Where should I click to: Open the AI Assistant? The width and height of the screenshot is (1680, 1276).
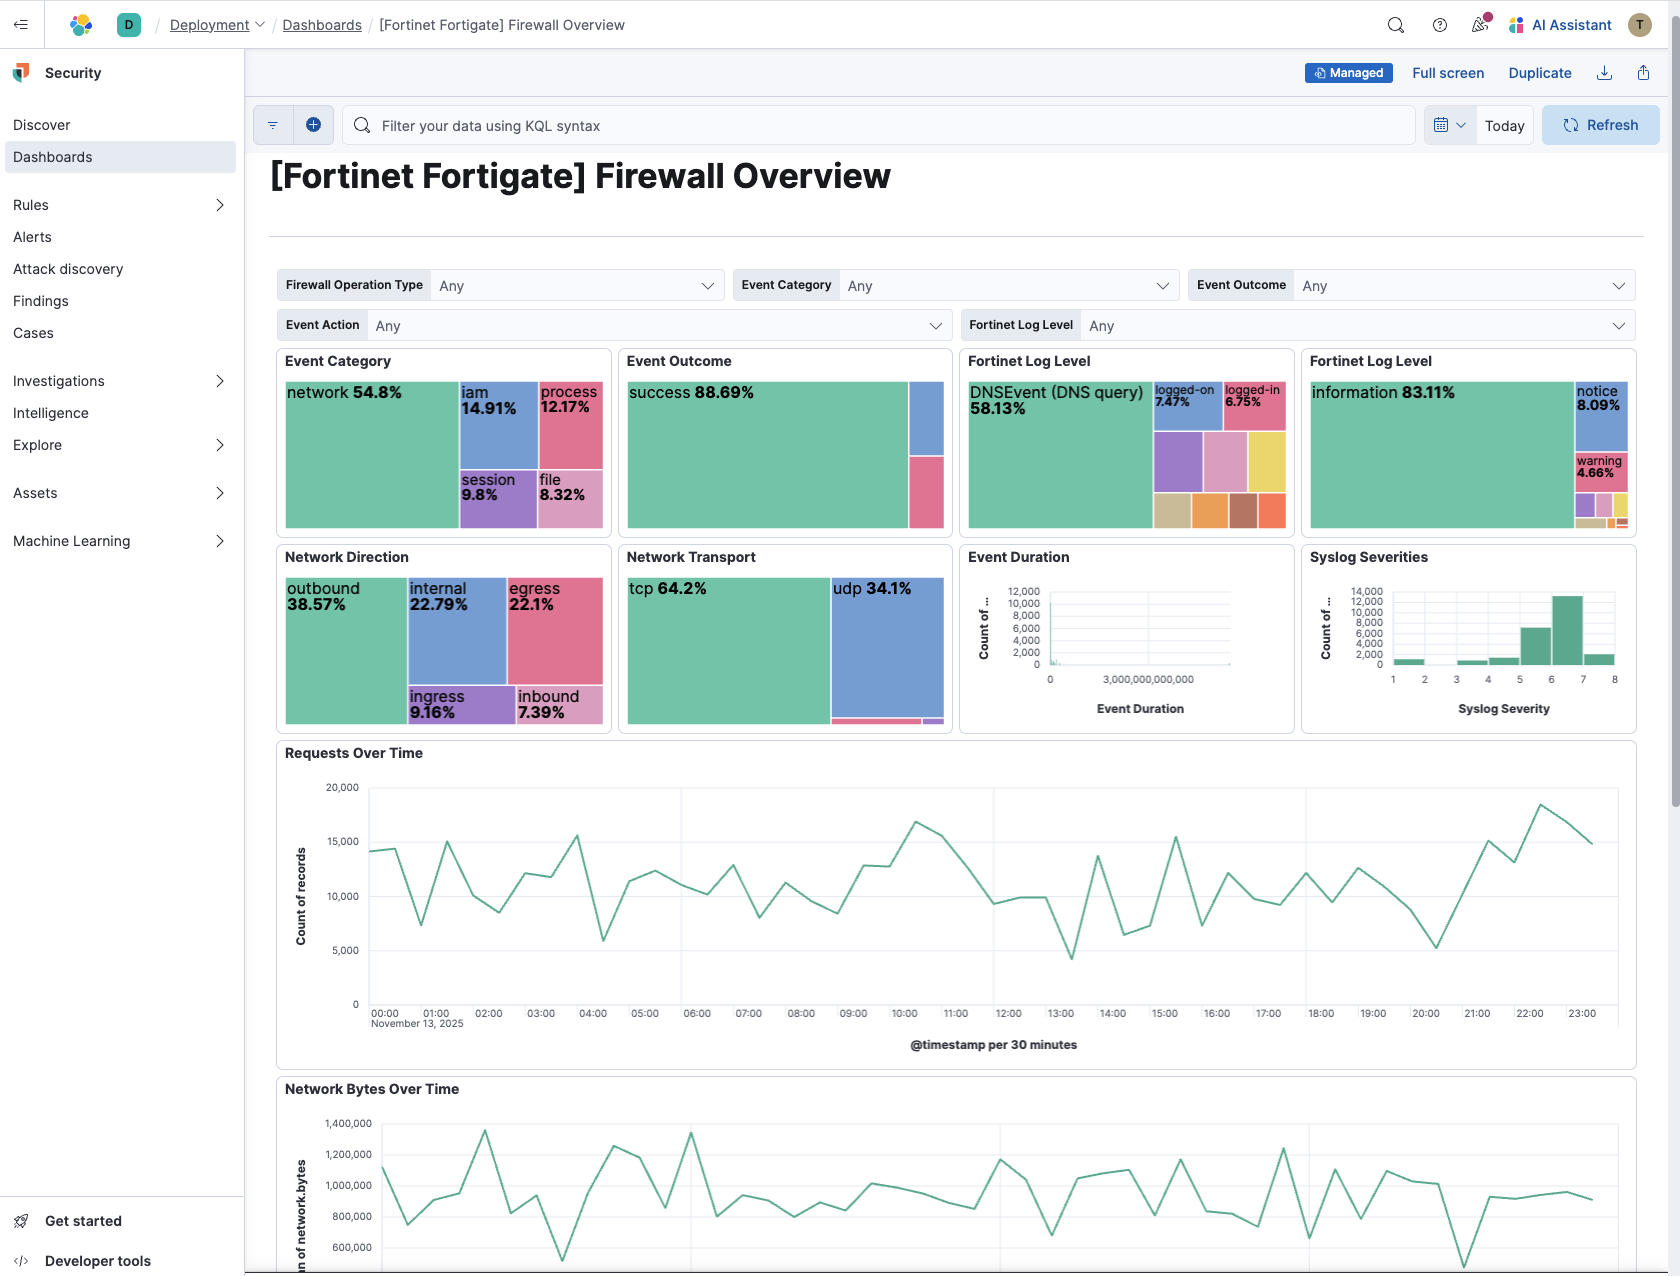1560,25
